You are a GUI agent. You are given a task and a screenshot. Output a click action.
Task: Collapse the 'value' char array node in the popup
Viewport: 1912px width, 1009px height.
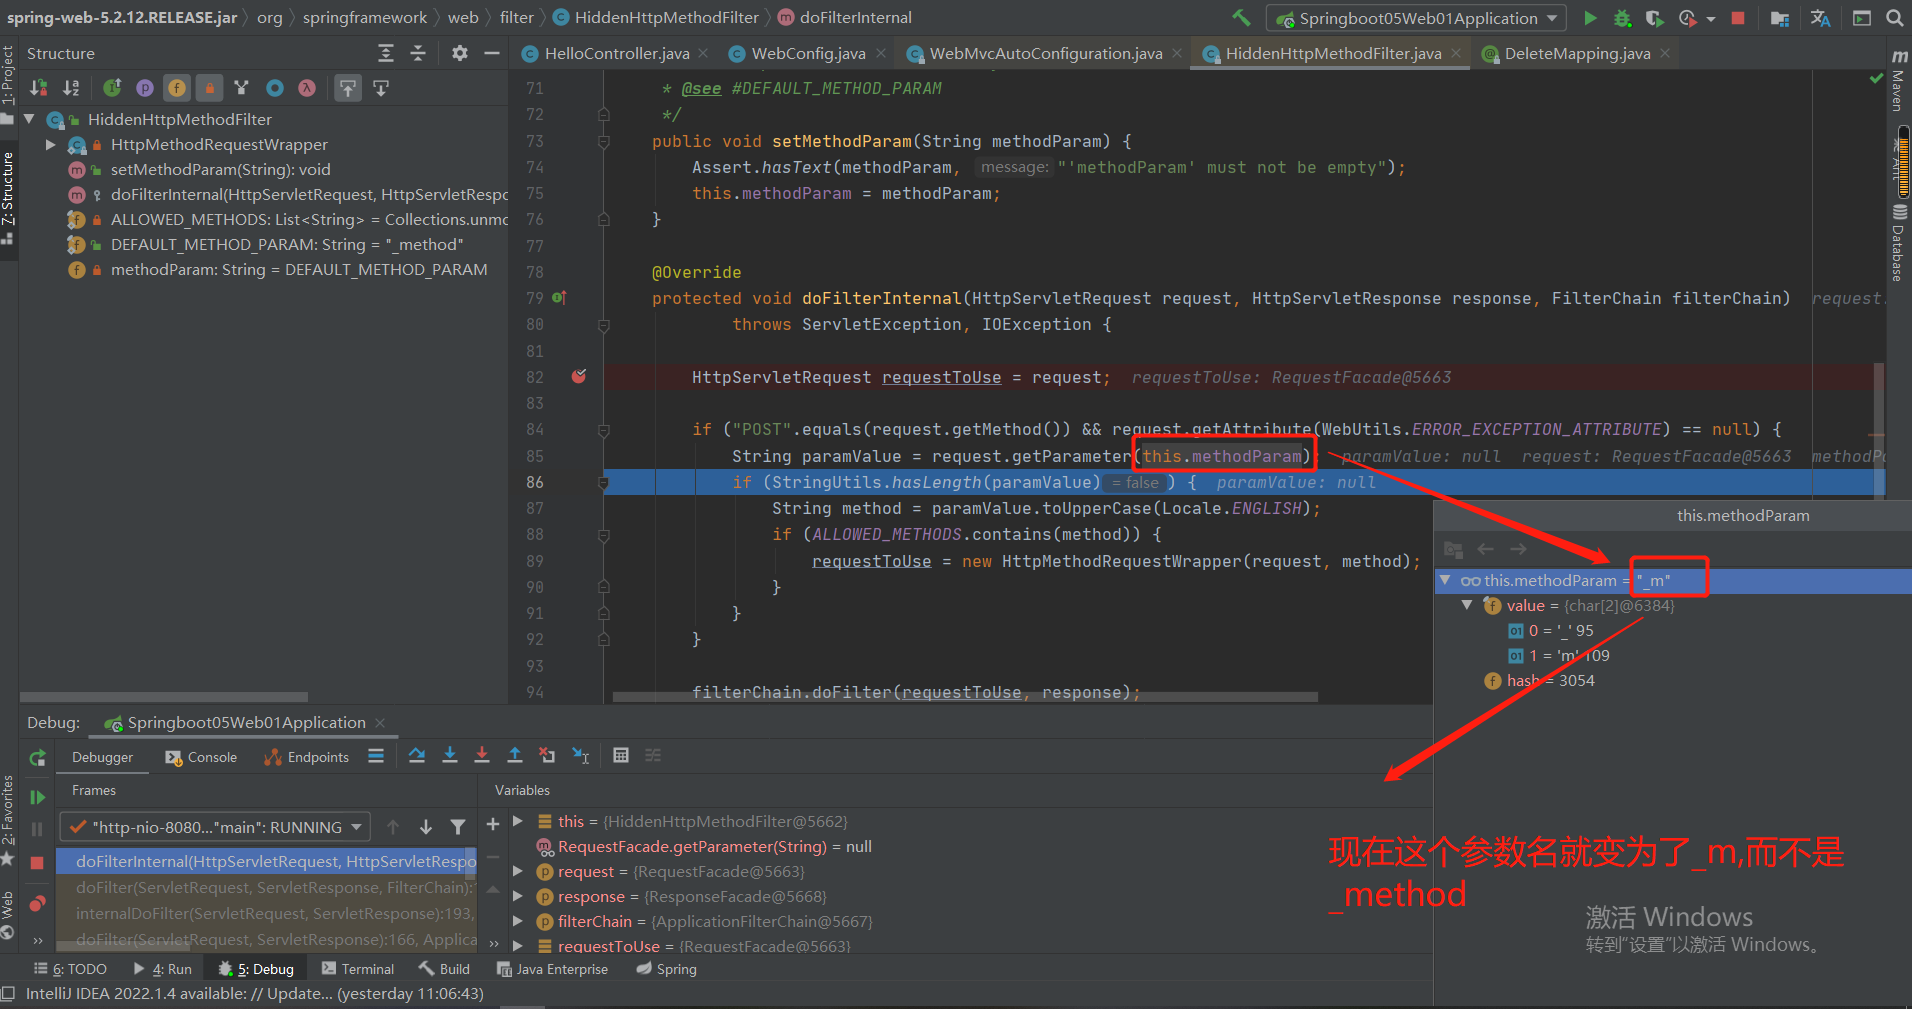pyautogui.click(x=1467, y=605)
